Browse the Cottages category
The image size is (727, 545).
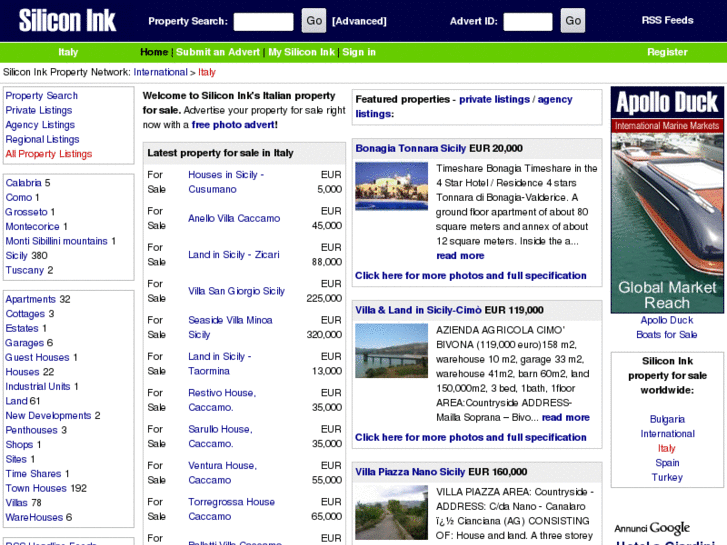(25, 314)
